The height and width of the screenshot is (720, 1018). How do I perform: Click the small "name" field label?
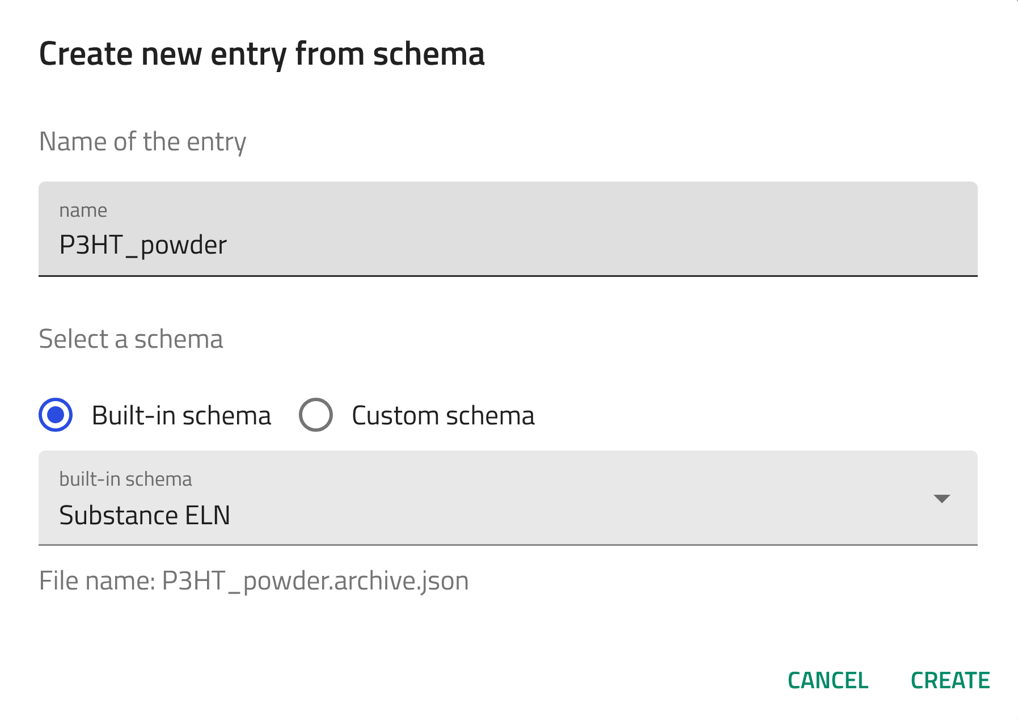83,210
